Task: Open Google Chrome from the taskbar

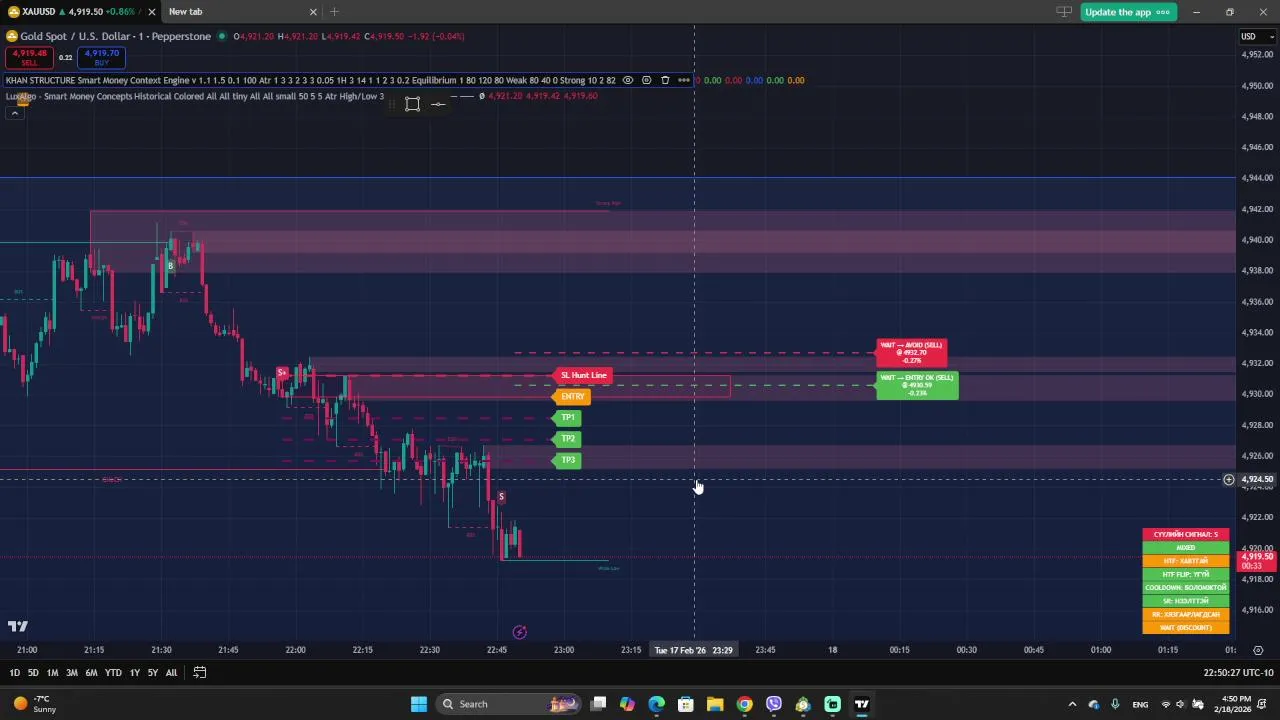Action: [744, 704]
